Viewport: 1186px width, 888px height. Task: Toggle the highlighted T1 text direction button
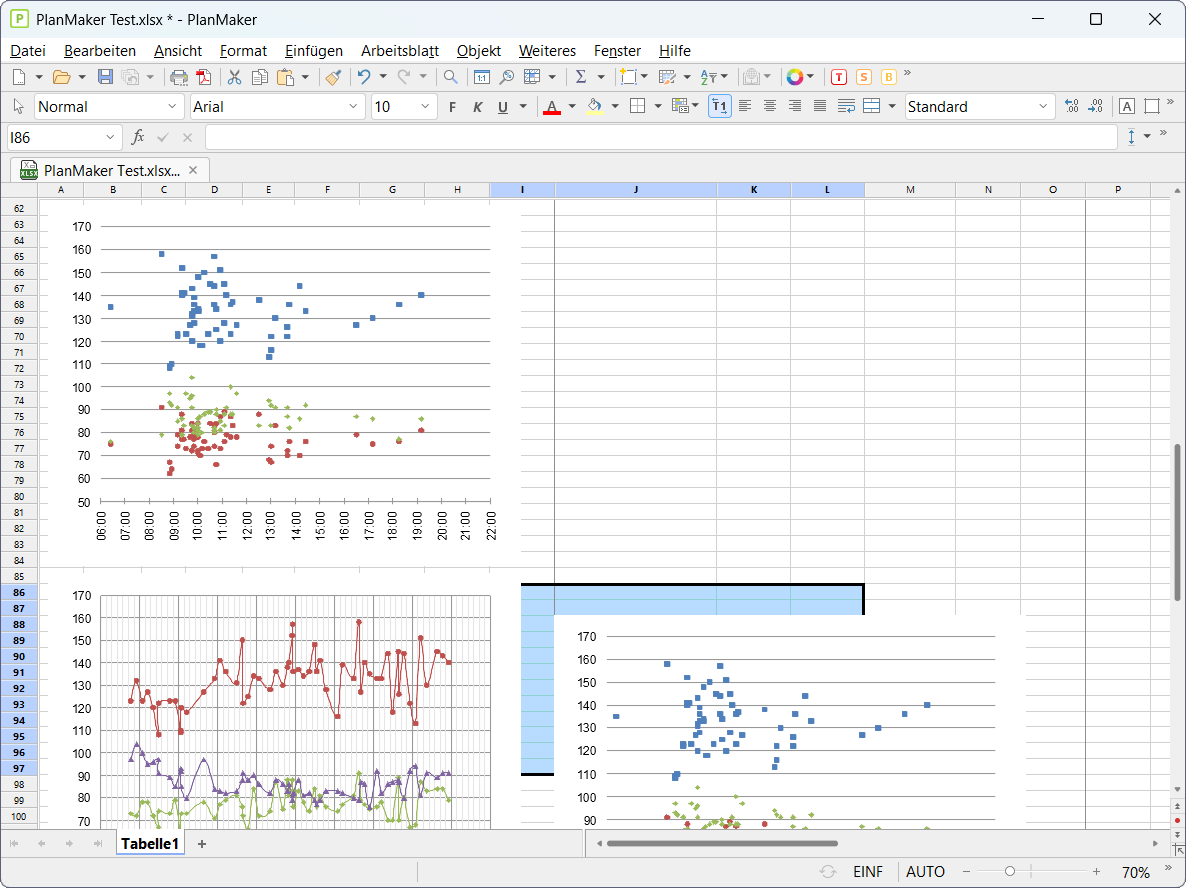pos(720,107)
